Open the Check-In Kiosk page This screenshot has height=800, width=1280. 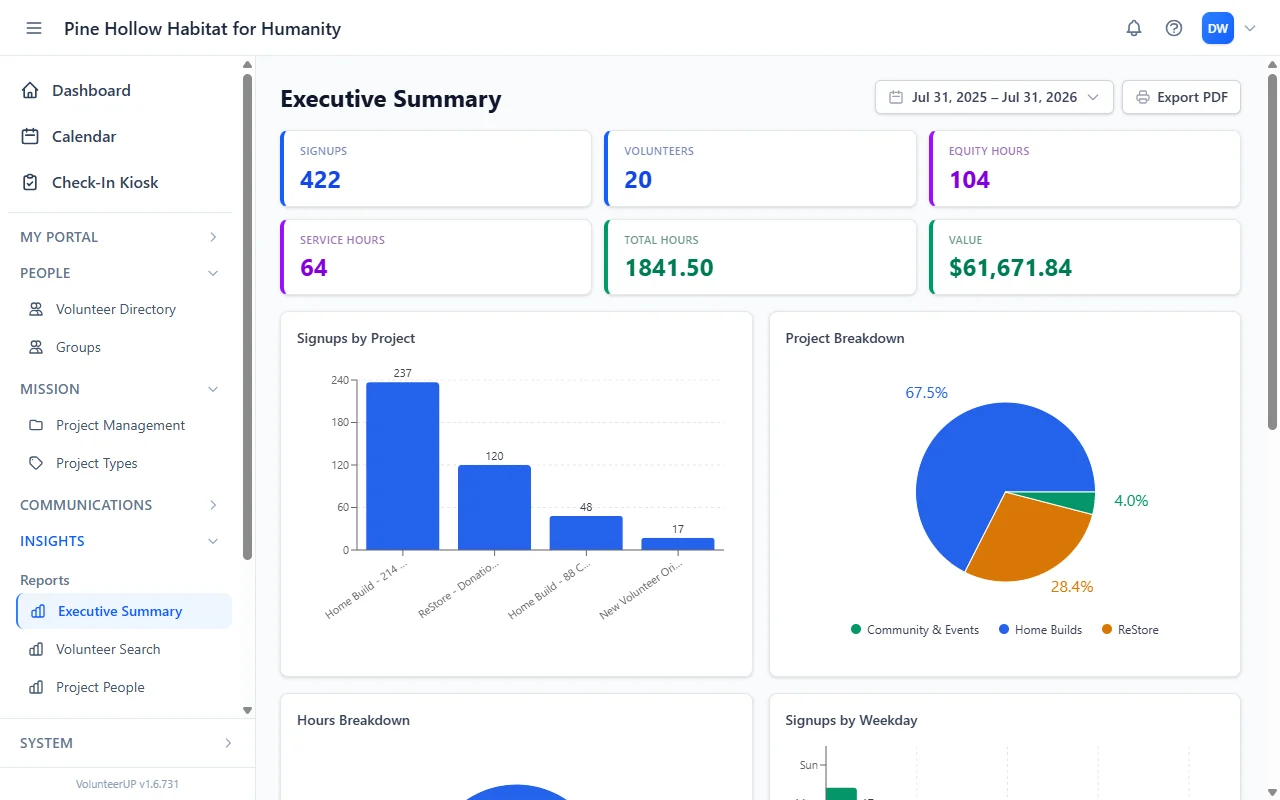120,182
